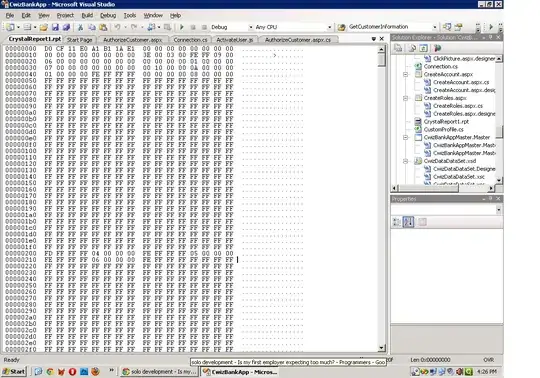Click the Cut scissors icon
This screenshot has width=540, height=378.
[81, 27]
